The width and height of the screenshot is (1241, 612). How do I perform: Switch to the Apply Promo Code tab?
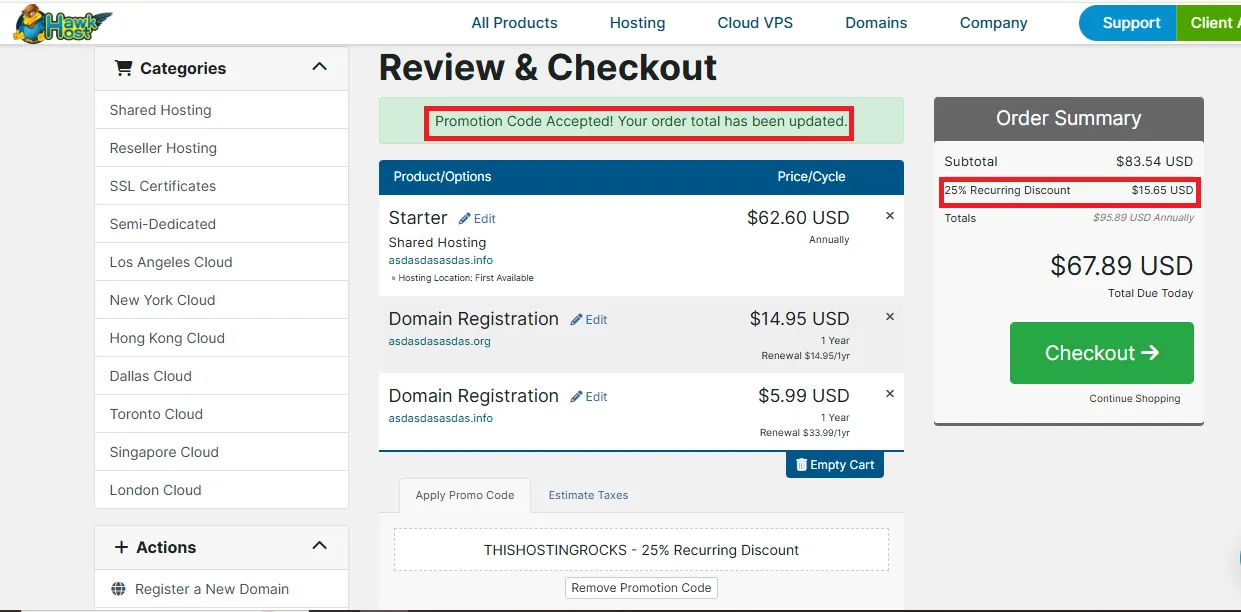coord(465,495)
